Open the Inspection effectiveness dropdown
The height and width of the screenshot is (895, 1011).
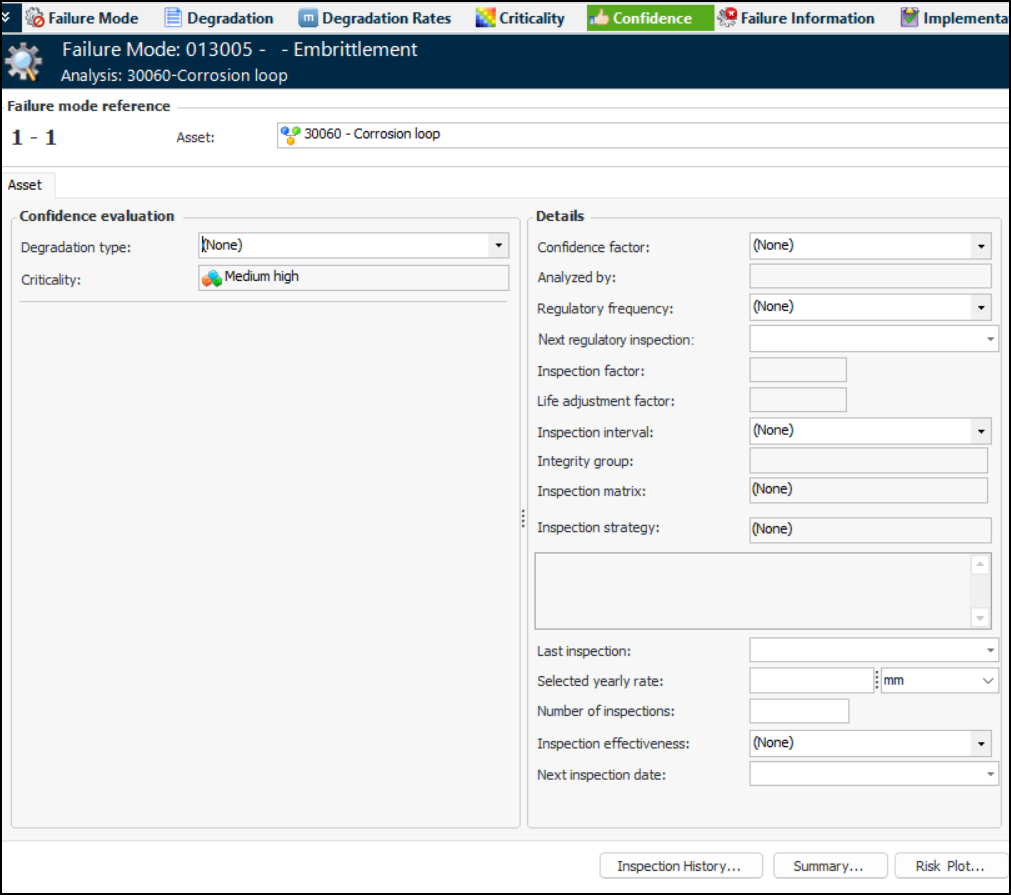(x=980, y=744)
